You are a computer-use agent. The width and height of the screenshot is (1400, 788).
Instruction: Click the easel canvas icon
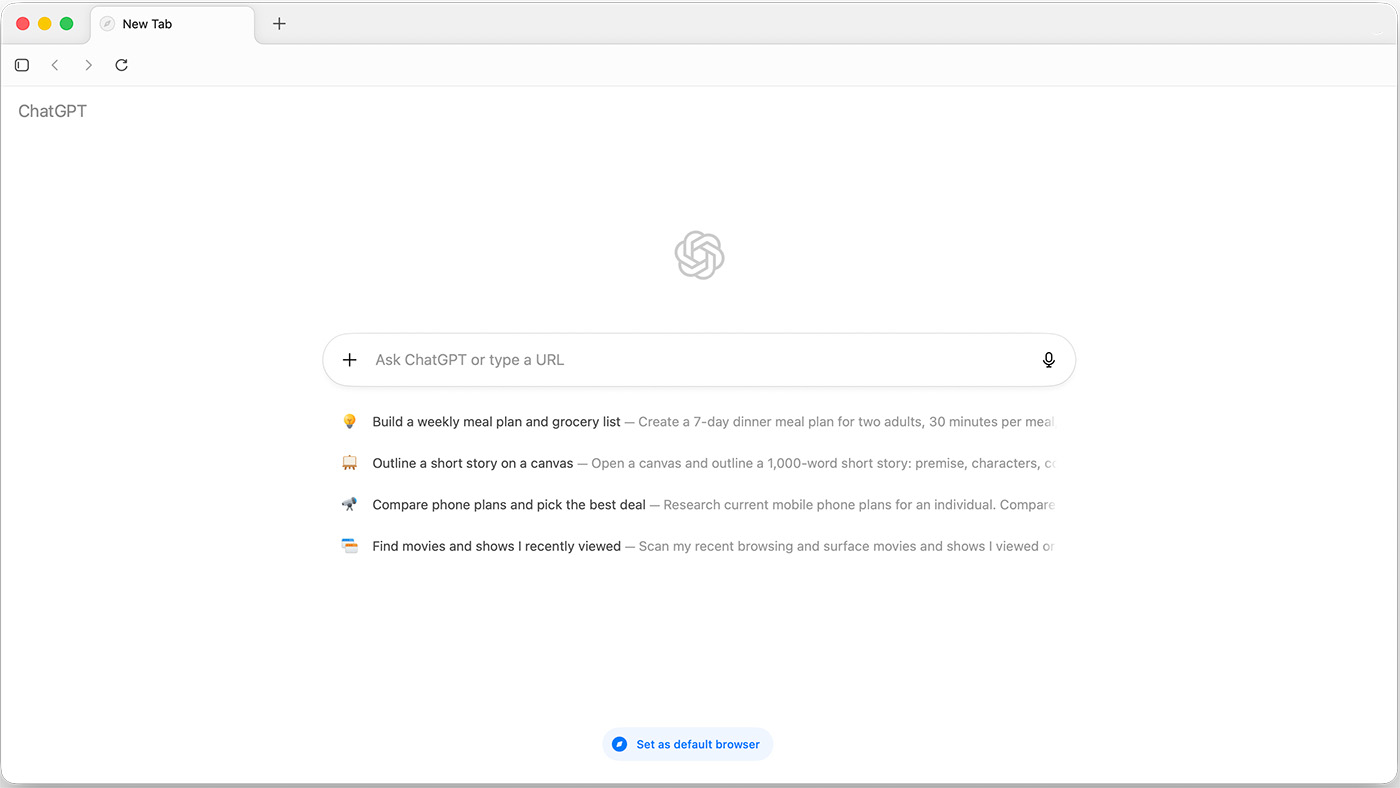click(349, 463)
